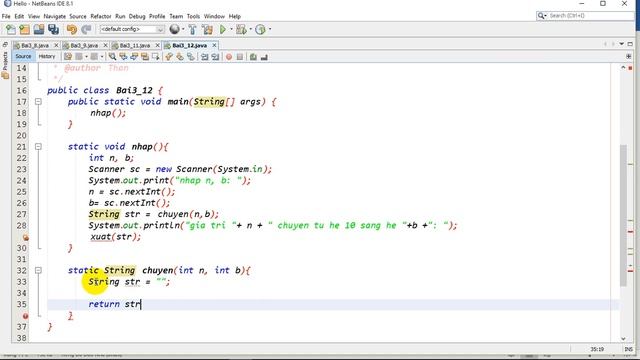The width and height of the screenshot is (640, 360).
Task: Open the Run menu
Action: click(x=120, y=16)
